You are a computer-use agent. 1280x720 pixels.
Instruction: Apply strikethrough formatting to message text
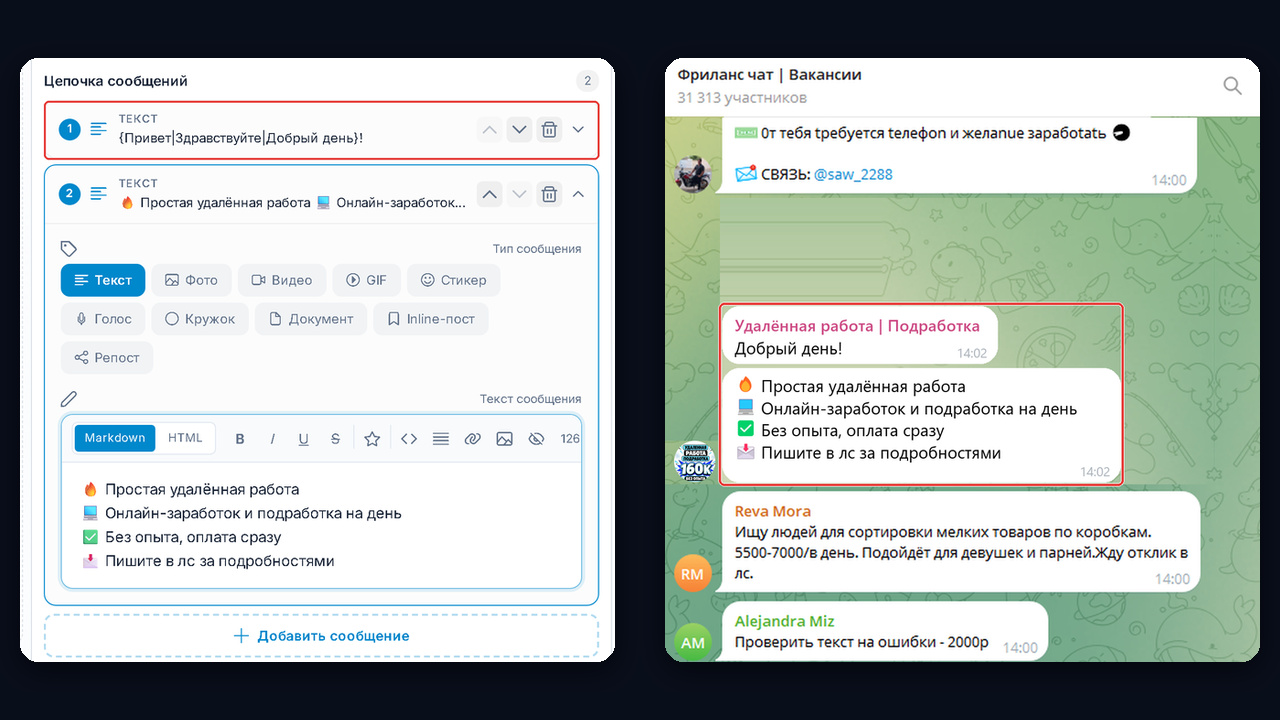click(x=336, y=439)
